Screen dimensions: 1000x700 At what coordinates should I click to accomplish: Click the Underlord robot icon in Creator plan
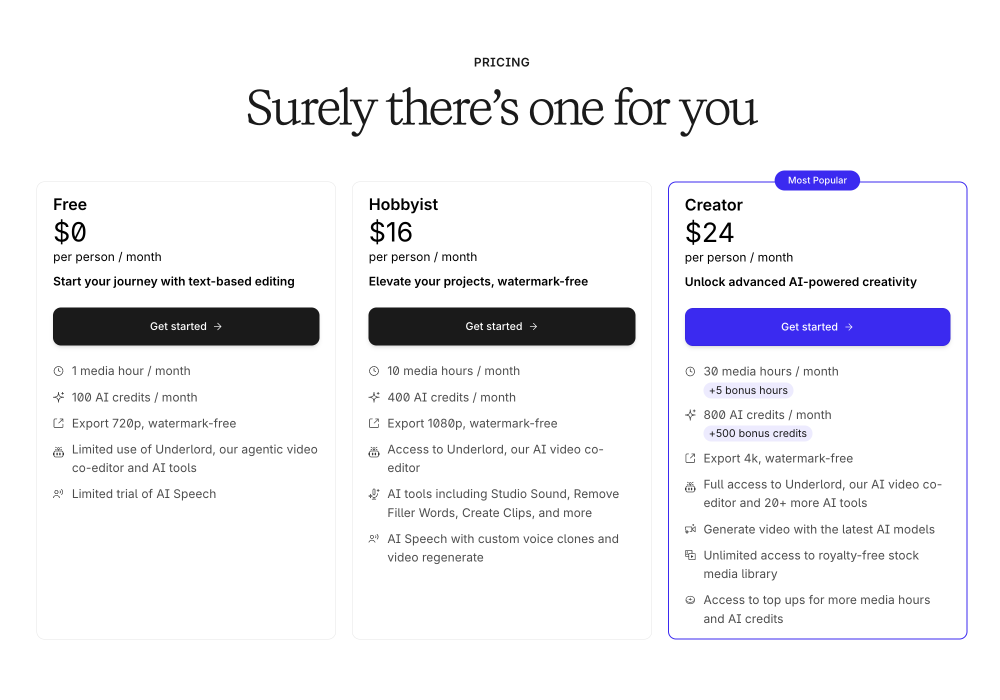point(690,487)
